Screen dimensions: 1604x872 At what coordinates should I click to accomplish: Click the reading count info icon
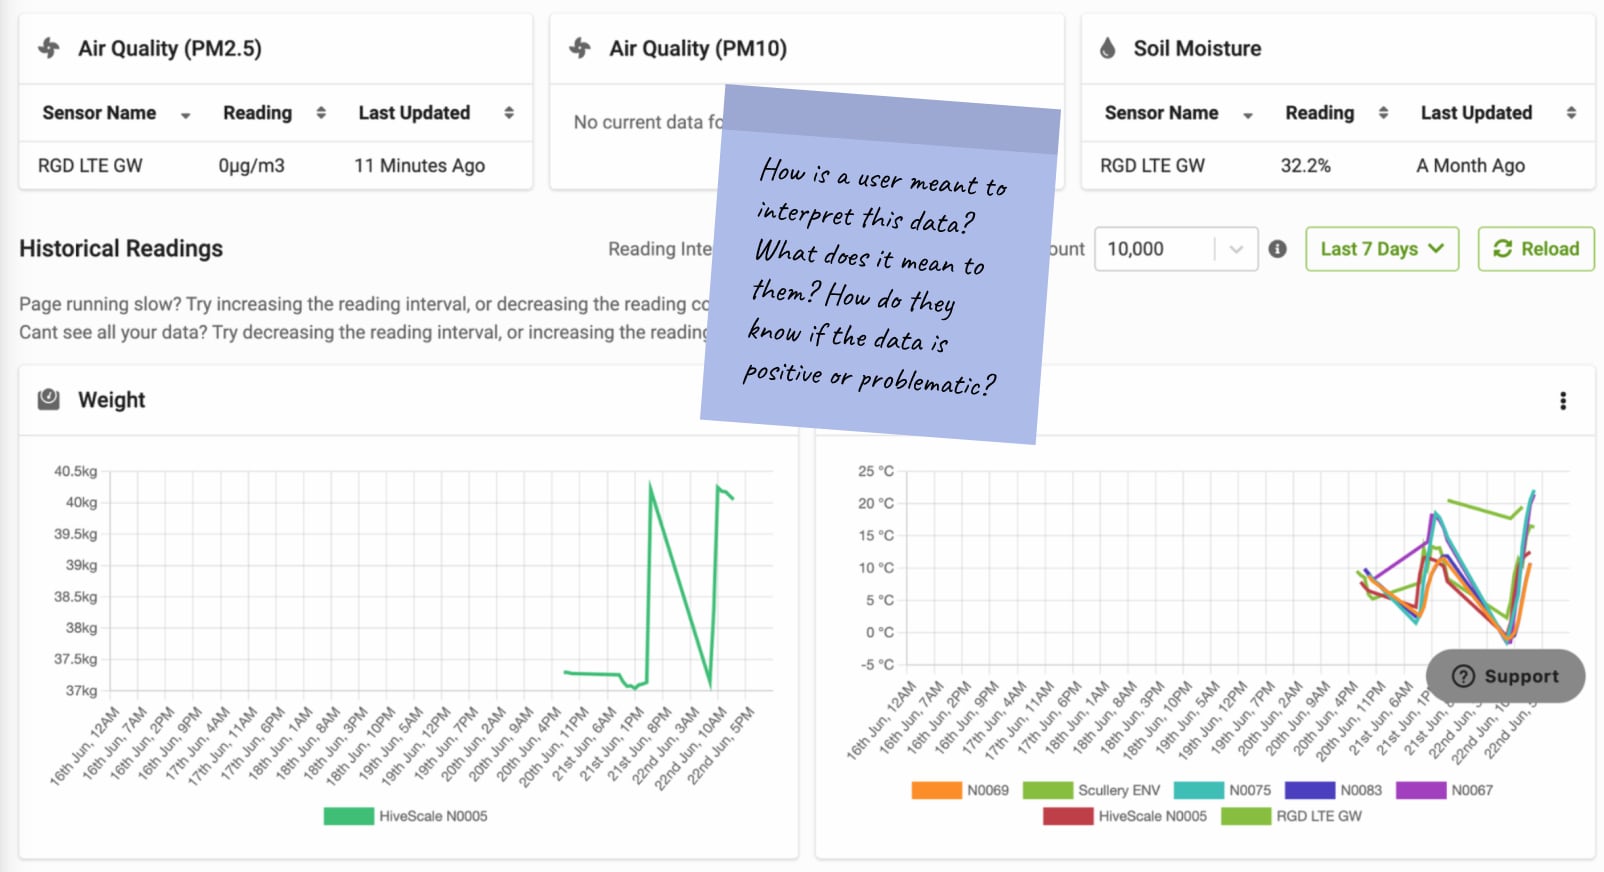(x=1278, y=249)
